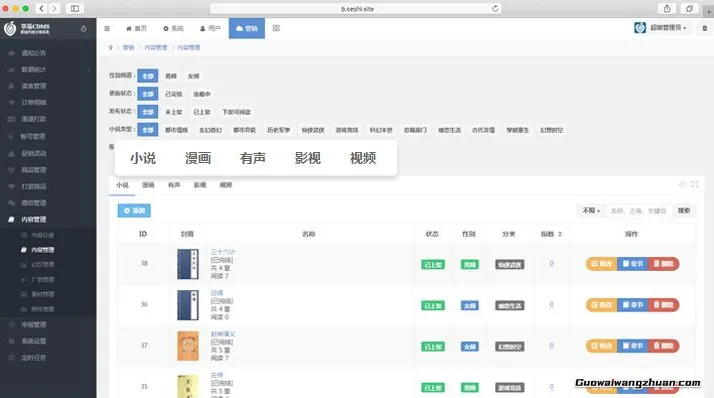Open the grid apps icon in top nav
The image size is (714, 398).
point(276,28)
